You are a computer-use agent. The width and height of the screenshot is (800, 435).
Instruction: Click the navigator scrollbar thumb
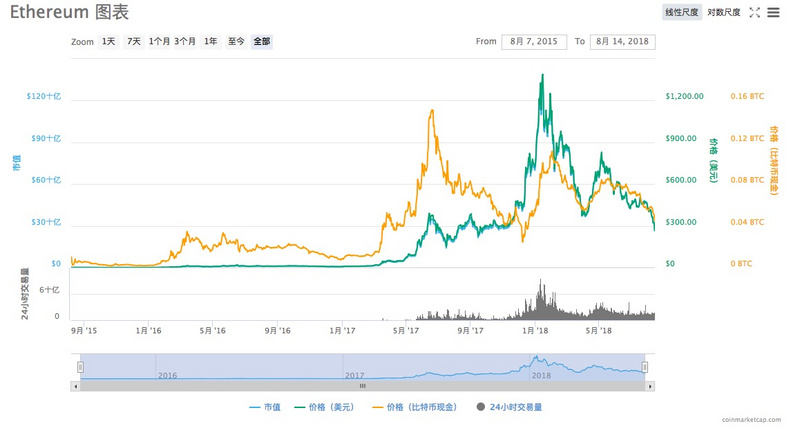363,386
